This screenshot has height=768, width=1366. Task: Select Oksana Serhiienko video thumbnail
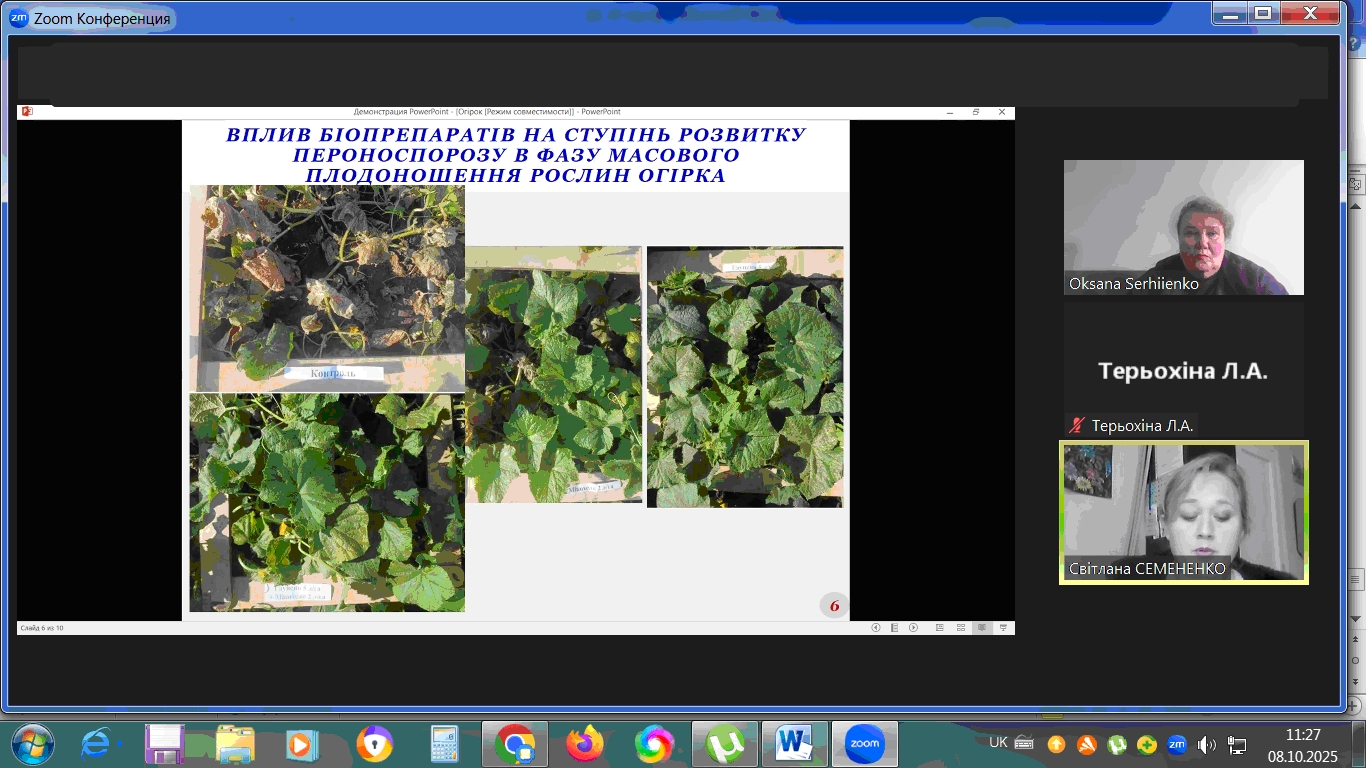click(1183, 227)
